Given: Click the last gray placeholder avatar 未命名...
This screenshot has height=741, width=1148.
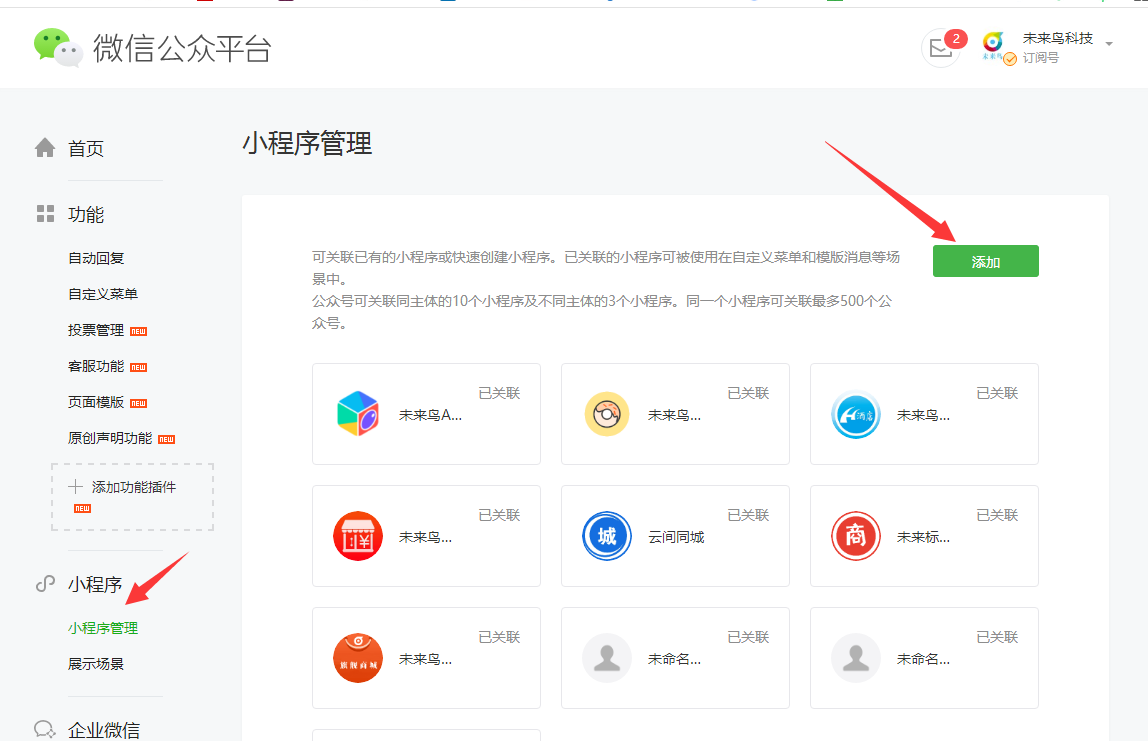Looking at the screenshot, I should (856, 658).
